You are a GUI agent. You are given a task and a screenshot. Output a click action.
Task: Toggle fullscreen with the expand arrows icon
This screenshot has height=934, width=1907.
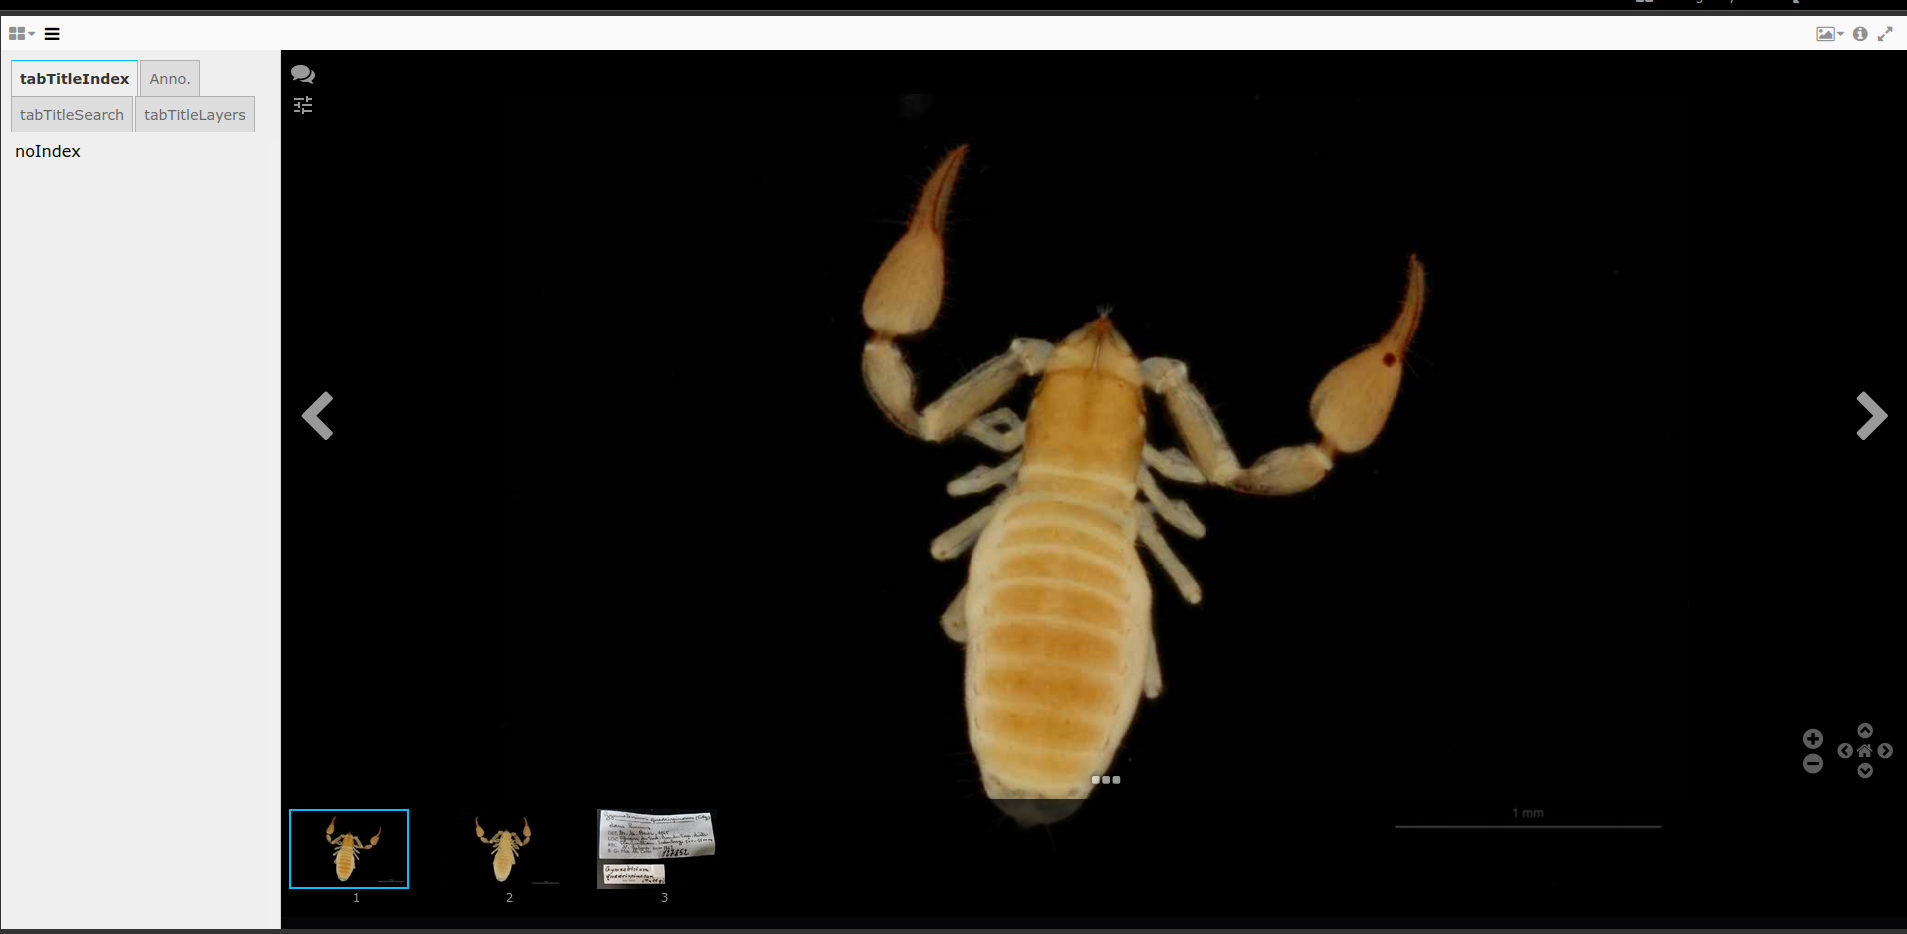click(1885, 34)
